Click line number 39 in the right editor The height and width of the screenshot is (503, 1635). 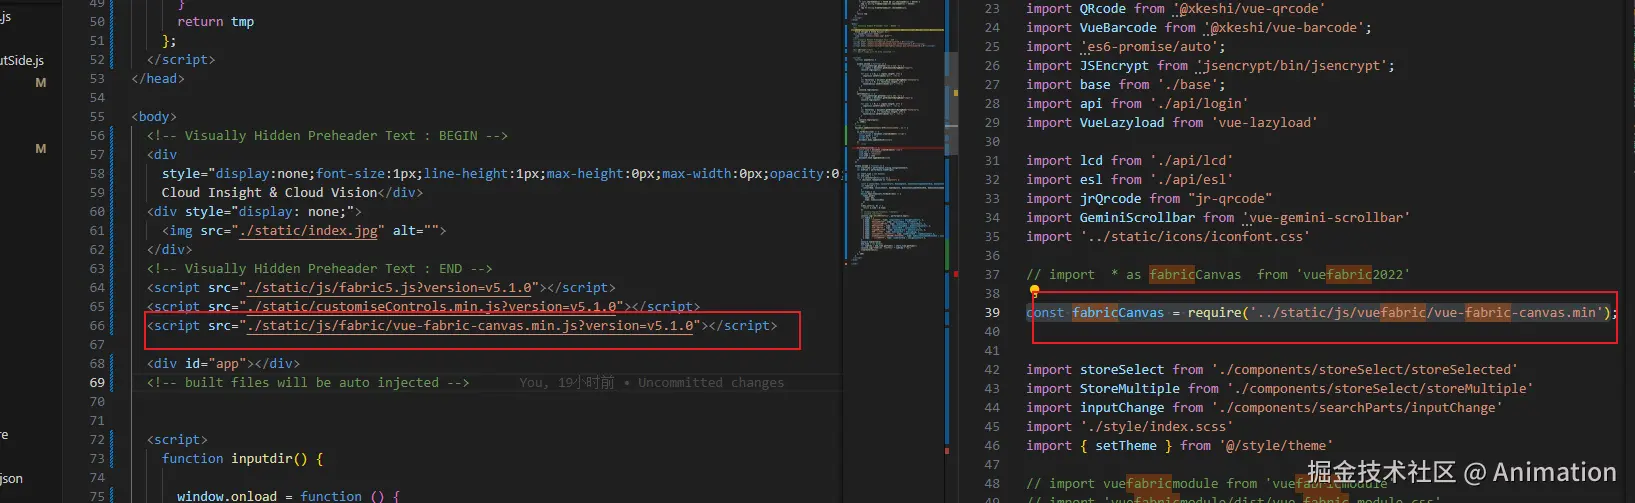point(992,313)
